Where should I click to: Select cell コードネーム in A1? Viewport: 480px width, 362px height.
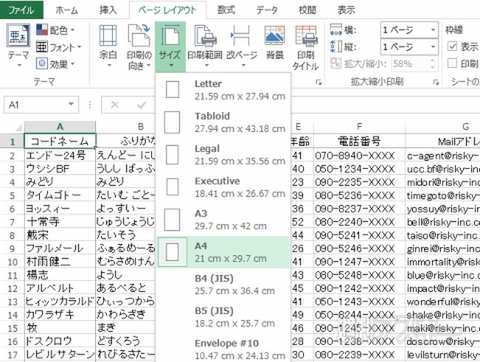point(60,141)
